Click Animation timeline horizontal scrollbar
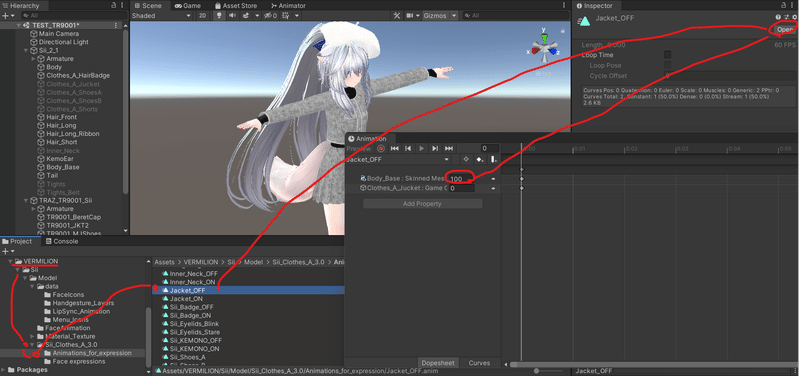This screenshot has height=376, width=800. 653,364
